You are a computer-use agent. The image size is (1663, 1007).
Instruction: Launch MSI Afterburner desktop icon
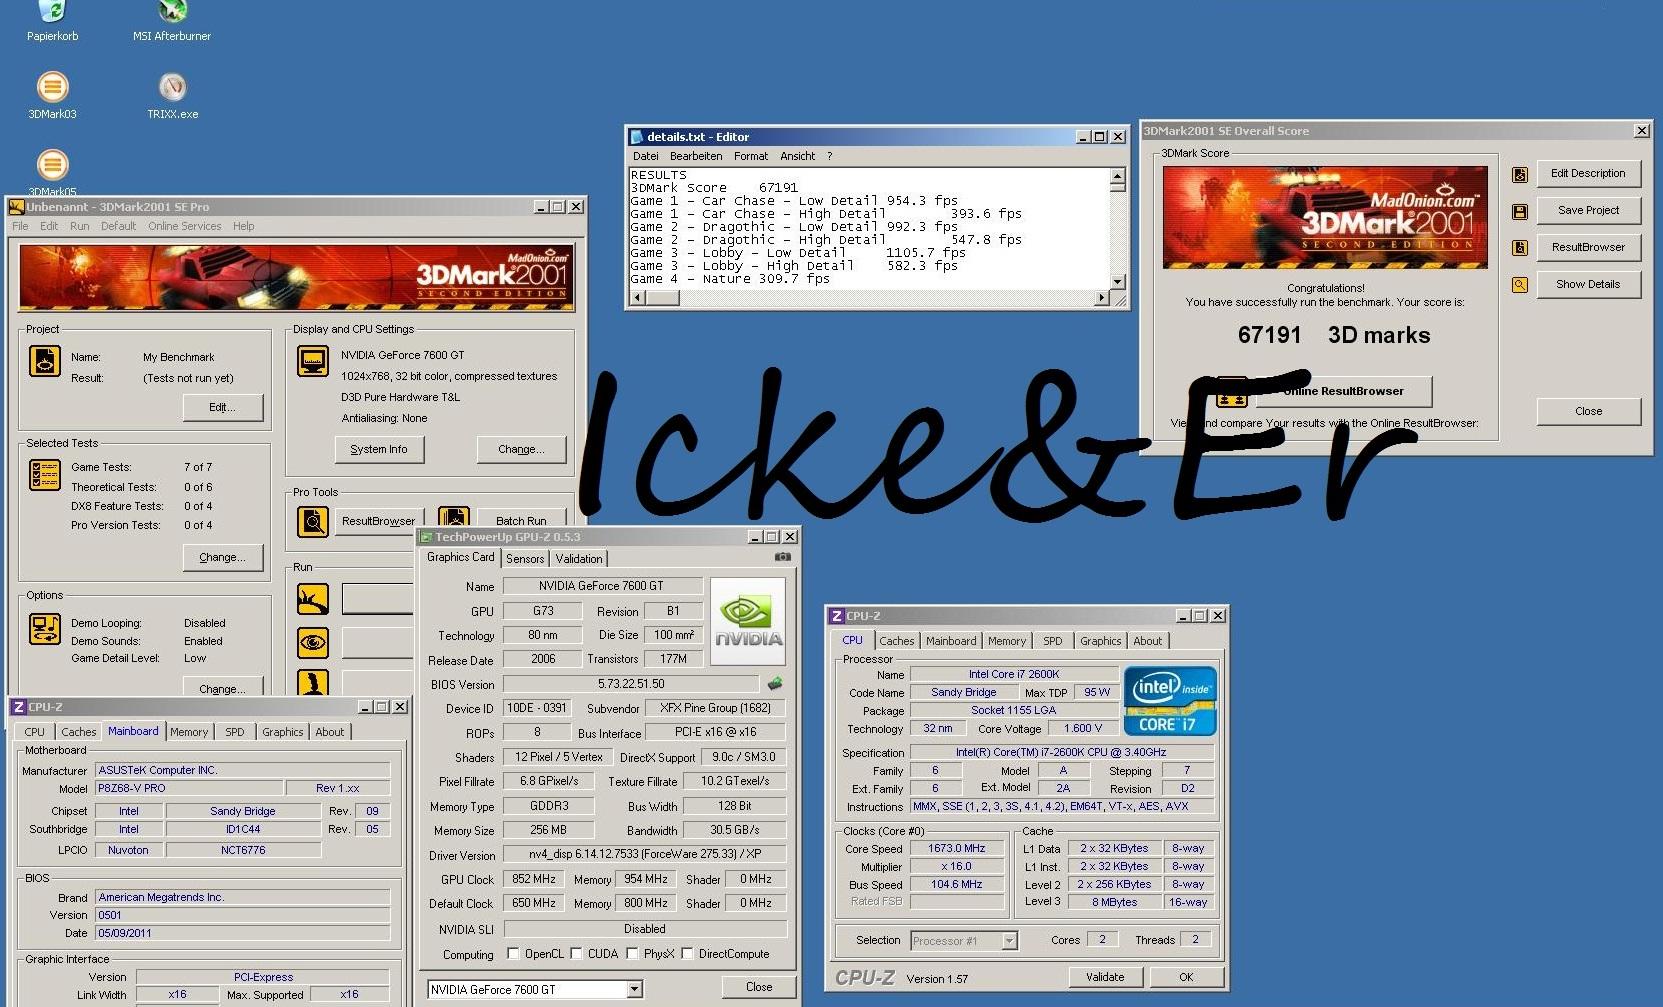click(x=172, y=12)
